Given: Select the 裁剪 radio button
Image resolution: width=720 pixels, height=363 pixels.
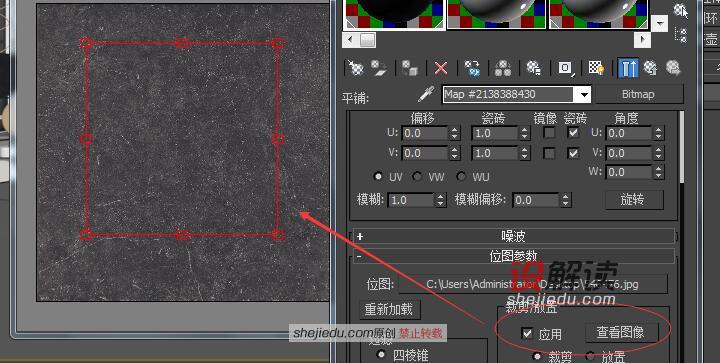Looking at the screenshot, I should pos(536,357).
